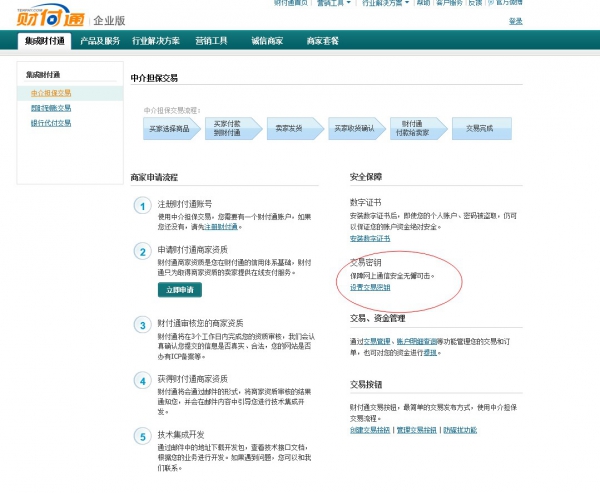Click the step 3 circle beside 财付通审核您的商家资质

(x=142, y=325)
